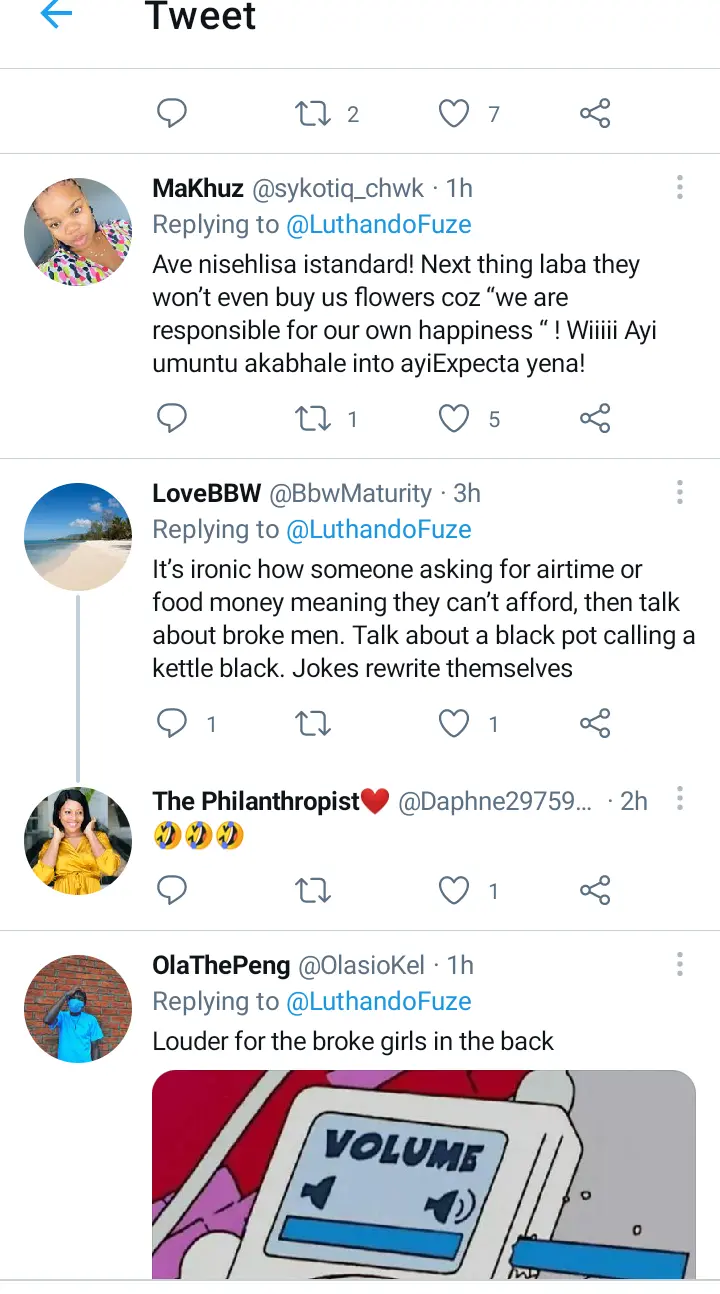Open the Volume GIF image
This screenshot has height=1294, width=720.
coord(423,1173)
